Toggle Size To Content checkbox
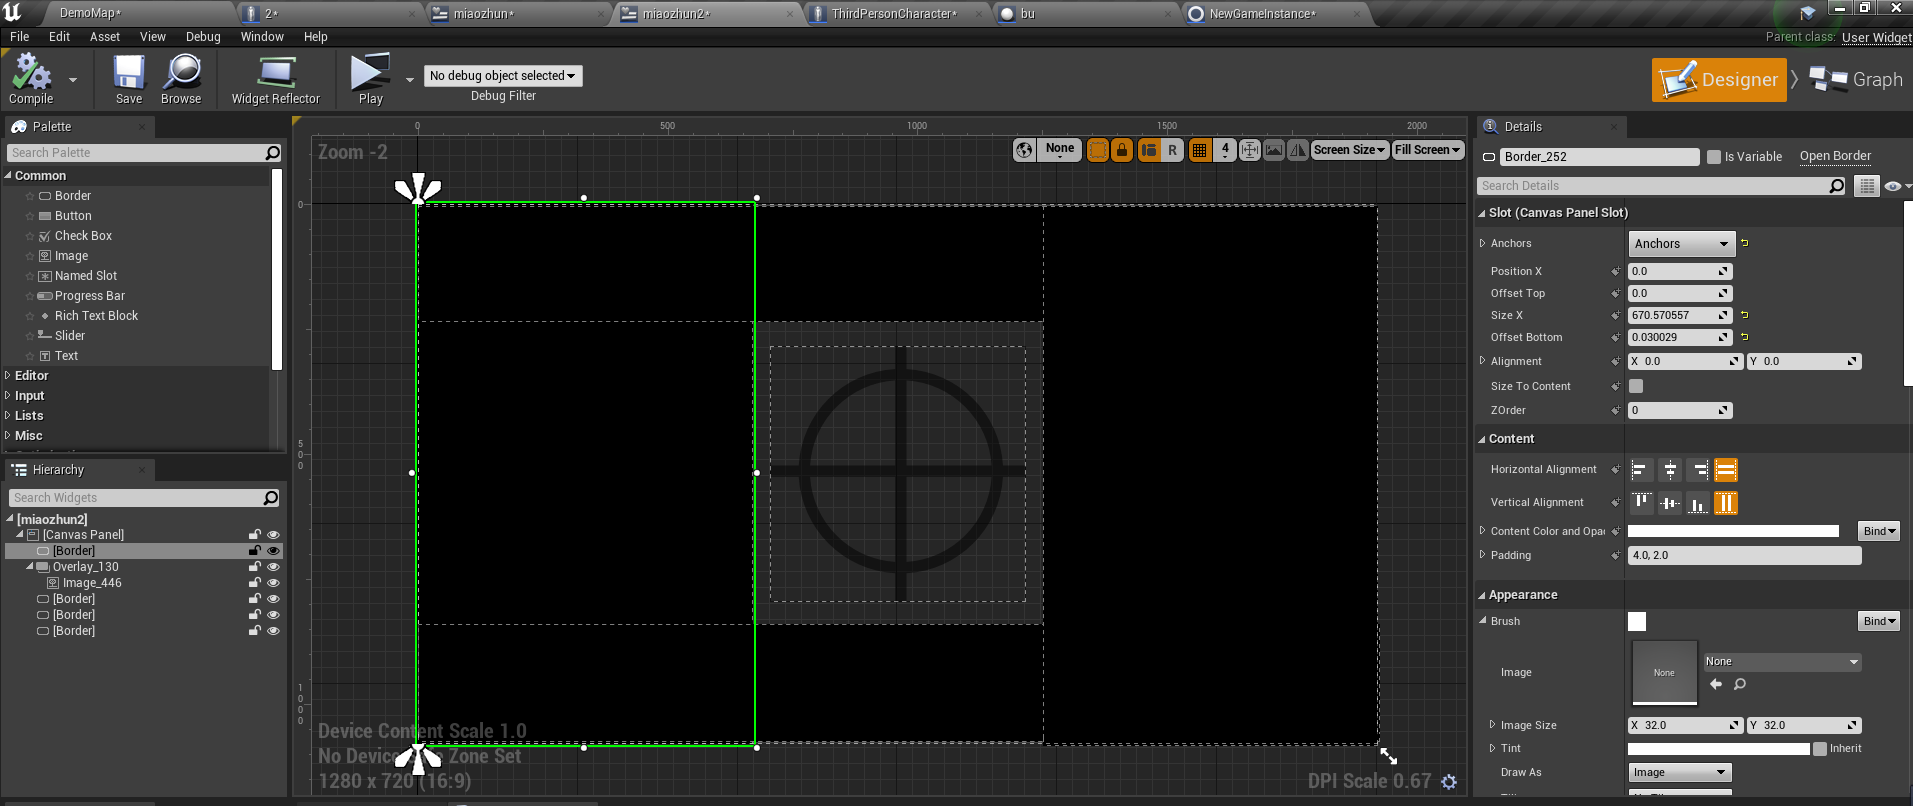Screen dimensions: 1913x806 (x=1636, y=386)
